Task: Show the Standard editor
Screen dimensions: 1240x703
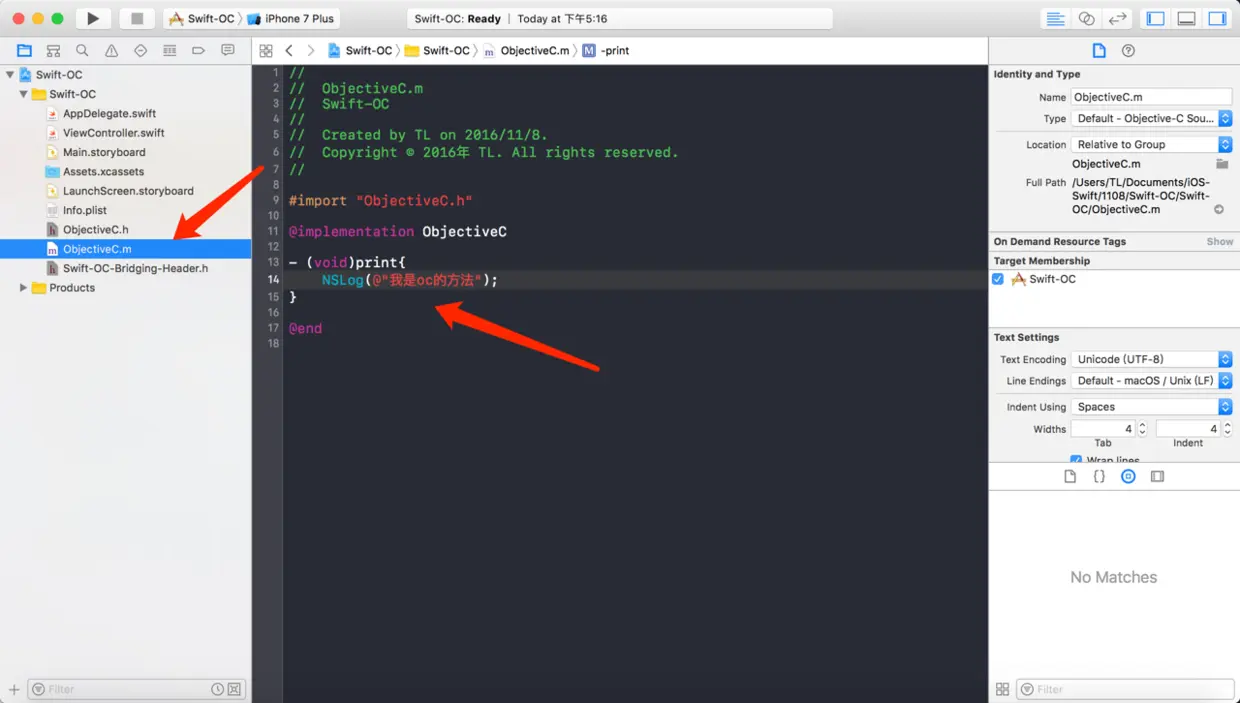Action: click(1055, 18)
